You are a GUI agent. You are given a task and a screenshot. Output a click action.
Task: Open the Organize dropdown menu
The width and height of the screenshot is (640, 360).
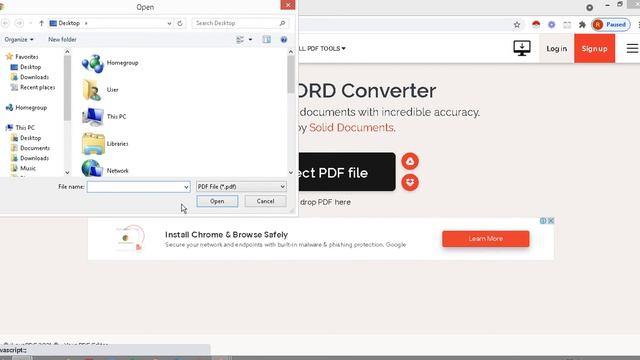(19, 40)
